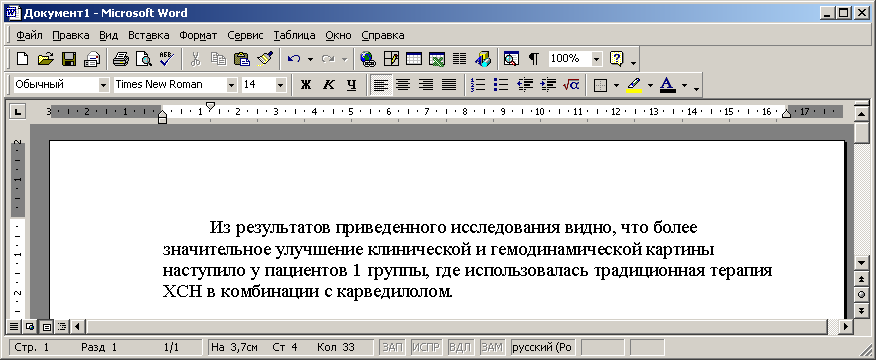Copy the selection to clipboard
Viewport: 876px width, 360px height.
pos(218,59)
